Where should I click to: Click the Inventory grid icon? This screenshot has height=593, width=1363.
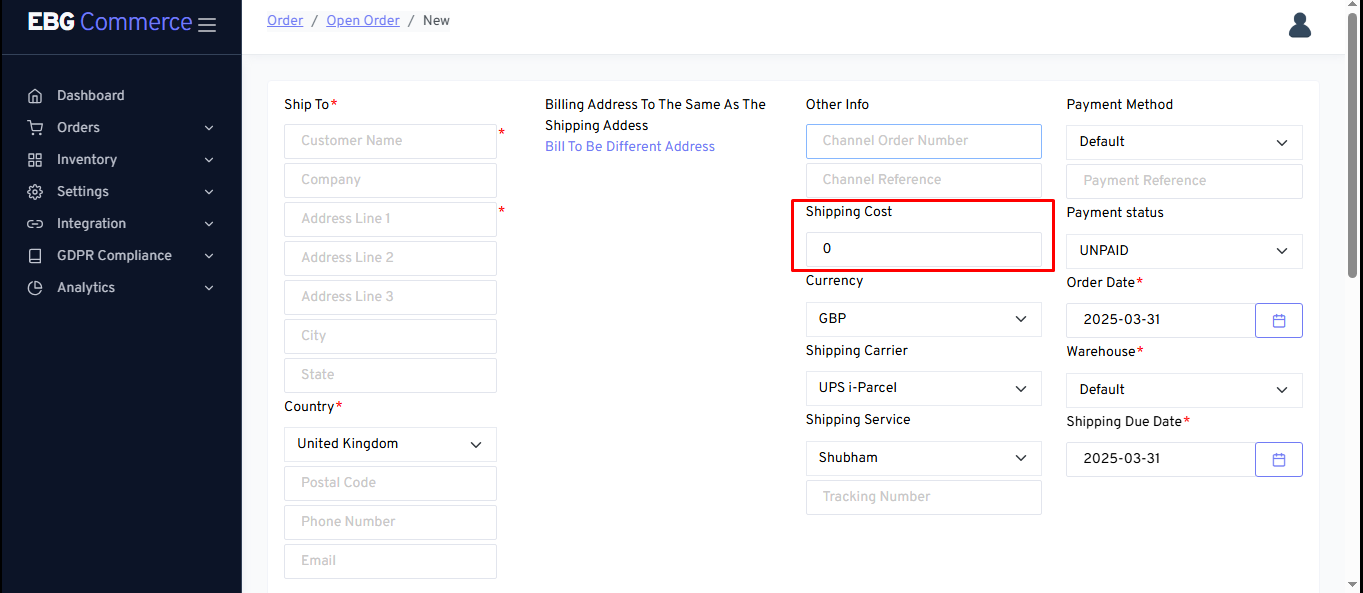click(35, 160)
